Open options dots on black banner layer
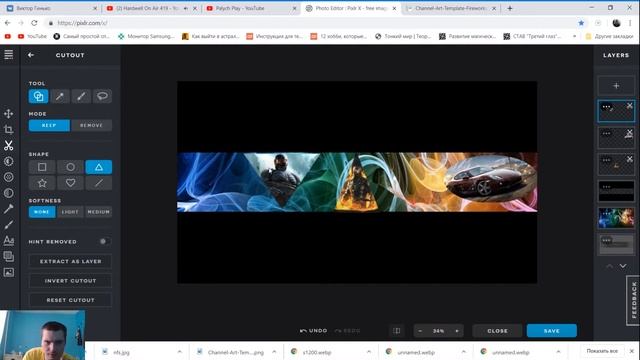The image size is (640, 360). pyautogui.click(x=606, y=187)
